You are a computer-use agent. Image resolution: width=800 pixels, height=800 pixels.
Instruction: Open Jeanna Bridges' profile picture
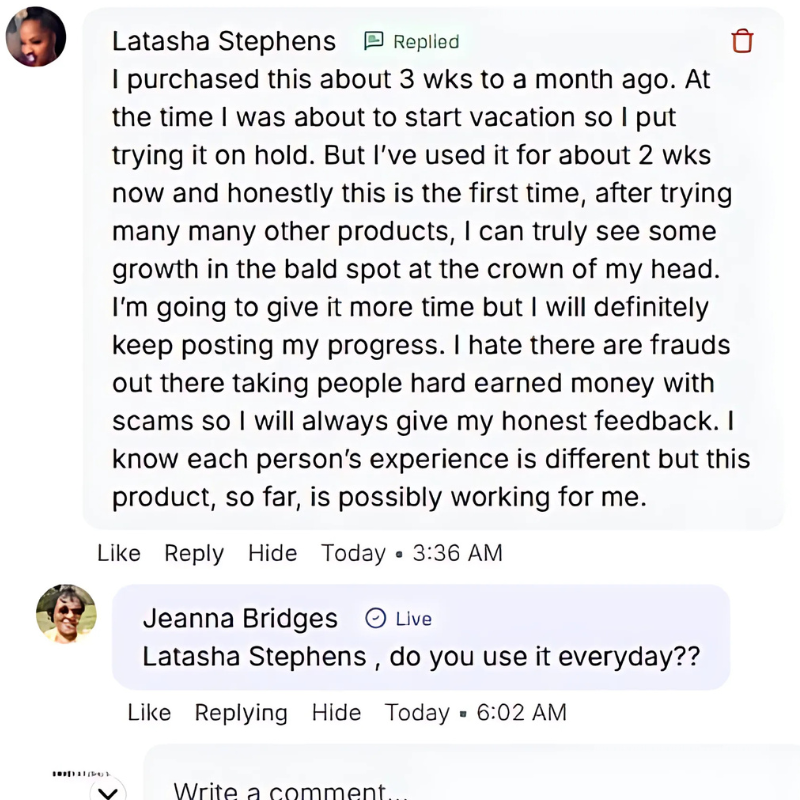66,613
